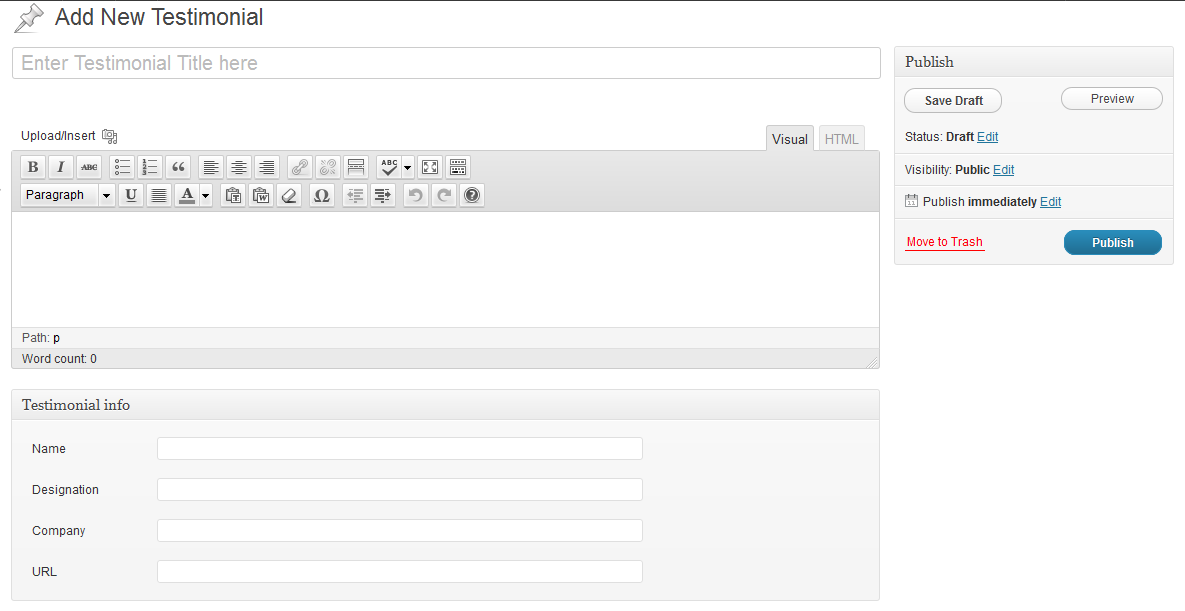Select the Visual editor tab
The height and width of the screenshot is (611, 1185).
(790, 139)
